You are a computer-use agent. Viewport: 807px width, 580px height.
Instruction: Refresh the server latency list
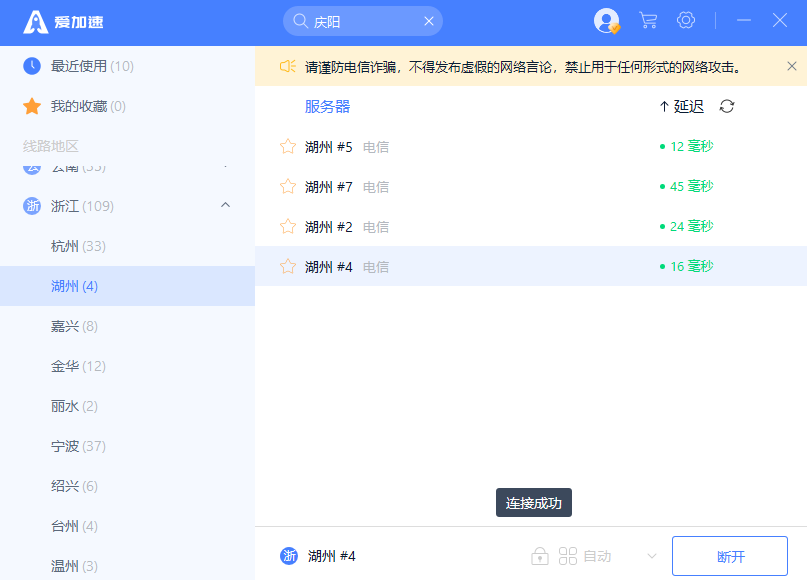coord(727,107)
